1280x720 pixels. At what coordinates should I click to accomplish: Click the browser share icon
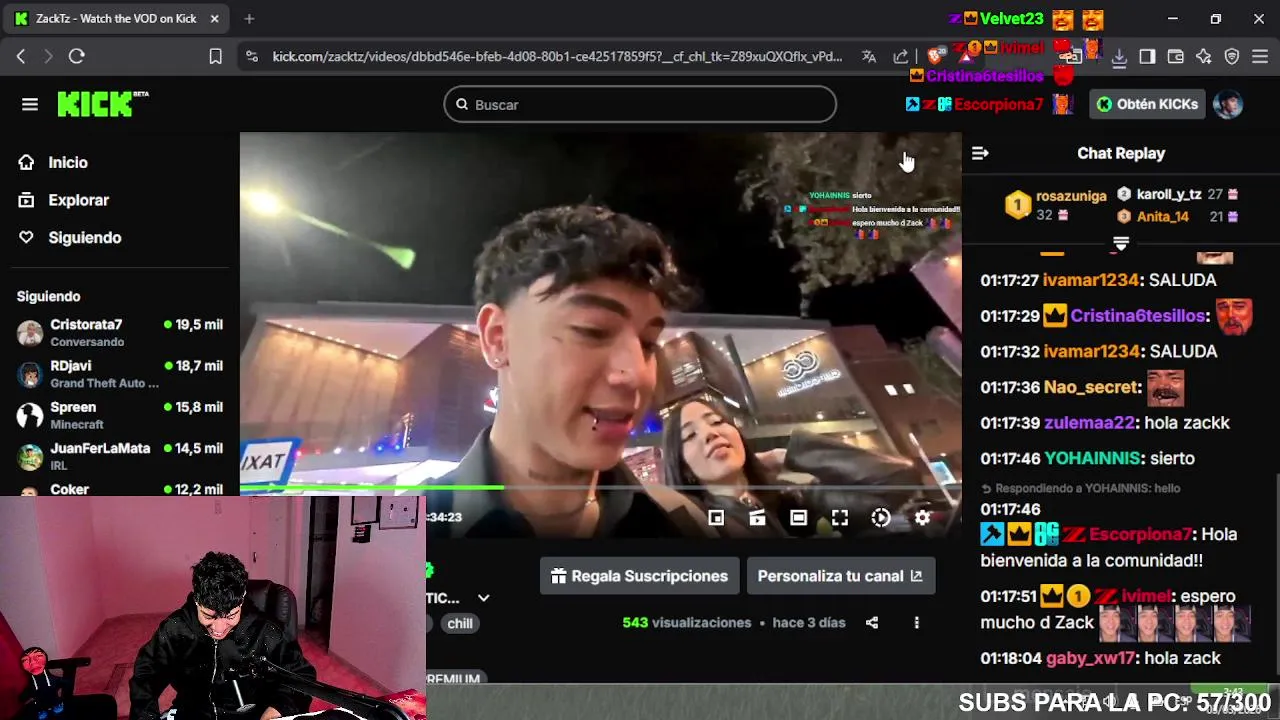[901, 56]
